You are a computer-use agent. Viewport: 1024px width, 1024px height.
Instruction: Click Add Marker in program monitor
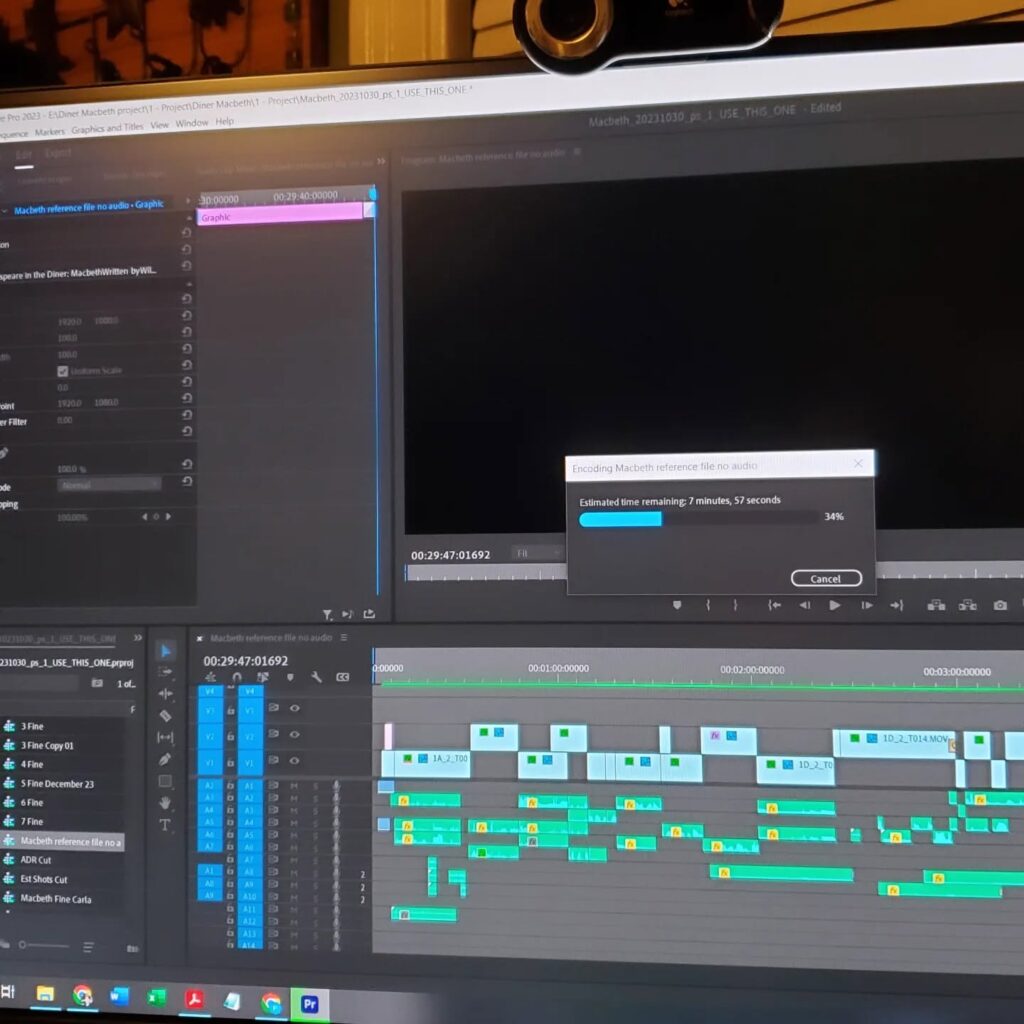677,605
